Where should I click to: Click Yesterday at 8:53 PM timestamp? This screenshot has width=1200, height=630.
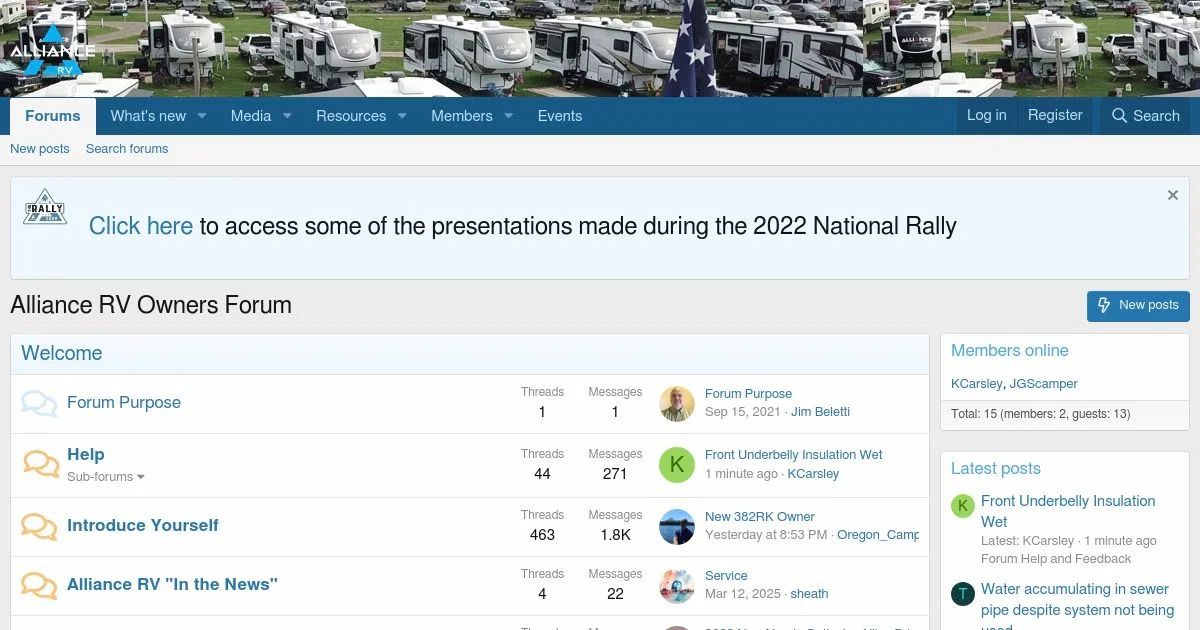coord(766,535)
